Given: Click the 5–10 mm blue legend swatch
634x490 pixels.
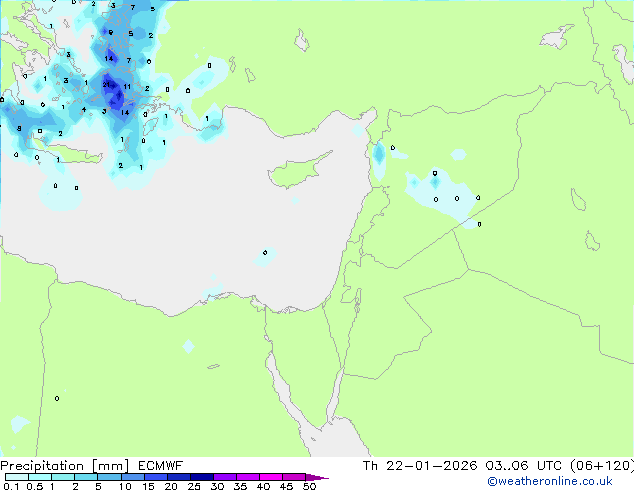Looking at the screenshot, I should (109, 477).
